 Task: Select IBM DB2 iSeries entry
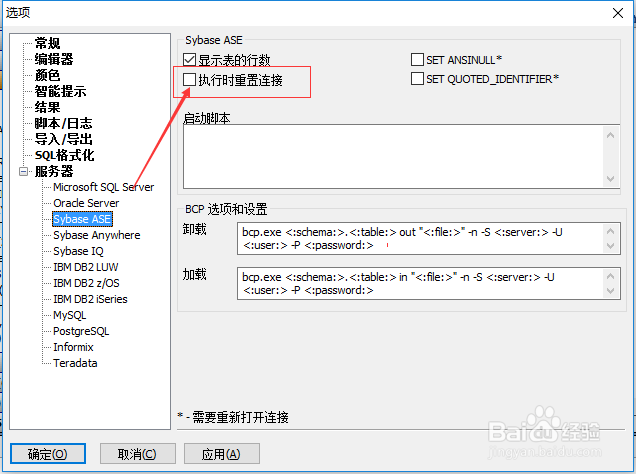coord(90,299)
